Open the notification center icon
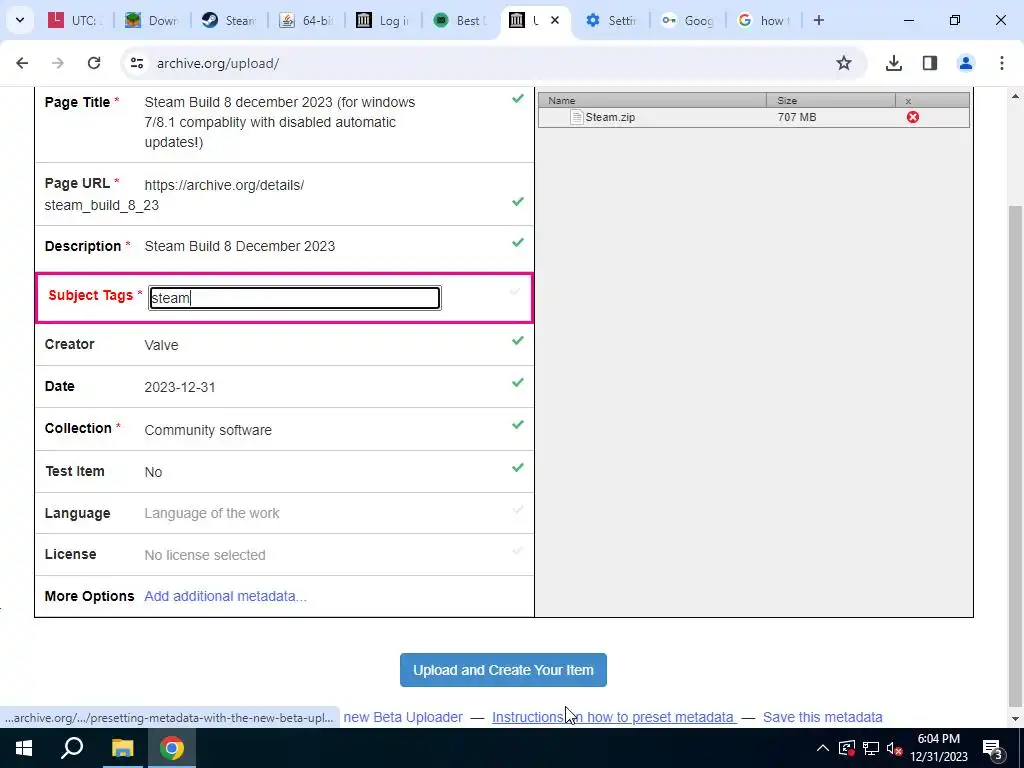The width and height of the screenshot is (1024, 768). point(993,748)
